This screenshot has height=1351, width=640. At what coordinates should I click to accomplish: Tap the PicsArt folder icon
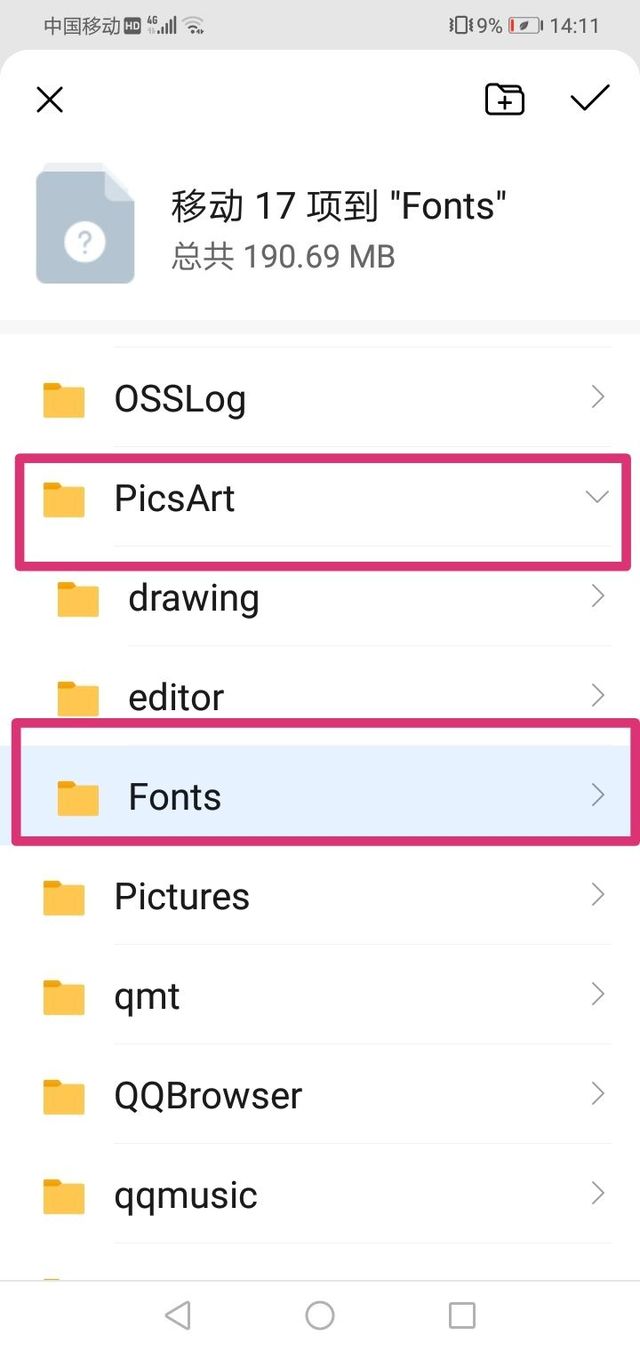coord(64,499)
